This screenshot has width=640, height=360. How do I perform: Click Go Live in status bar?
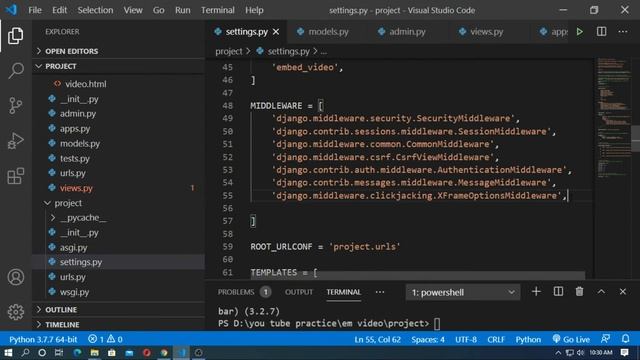coord(571,339)
